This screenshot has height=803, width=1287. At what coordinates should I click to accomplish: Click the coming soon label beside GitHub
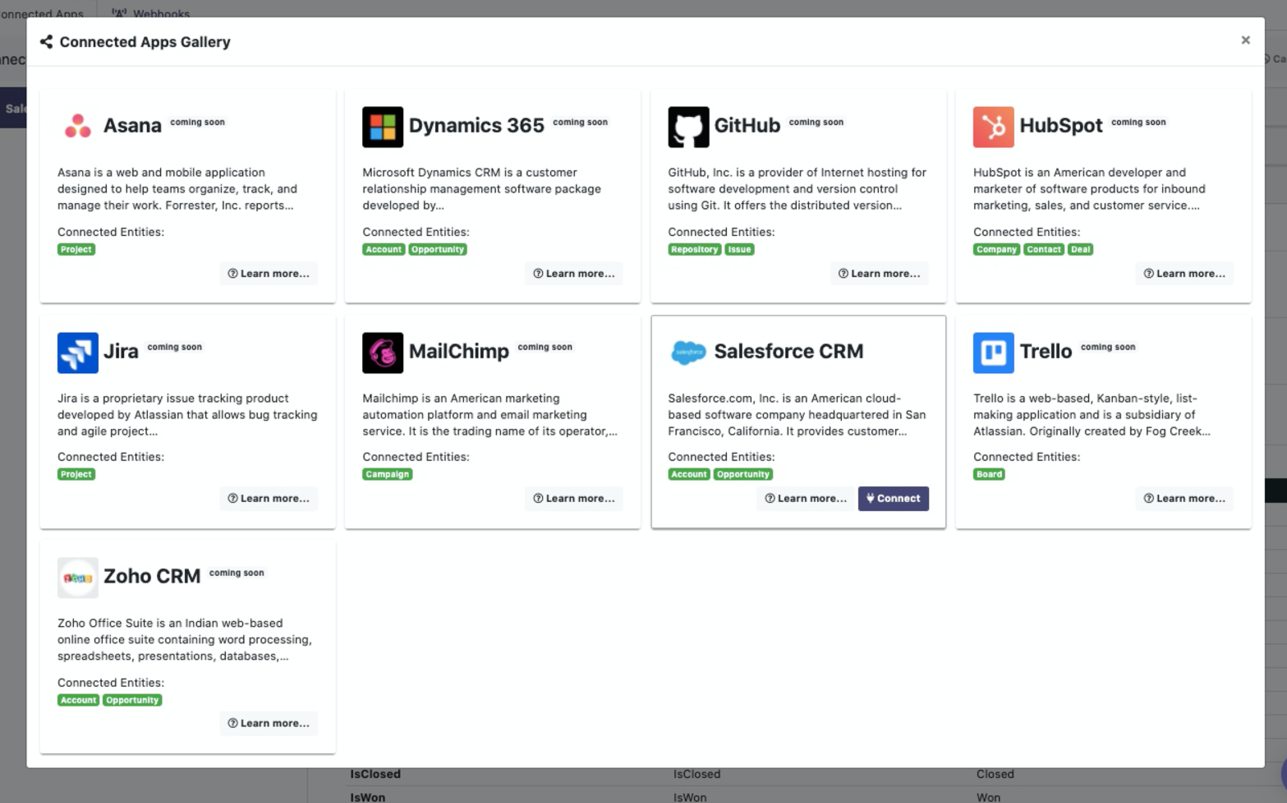[816, 122]
